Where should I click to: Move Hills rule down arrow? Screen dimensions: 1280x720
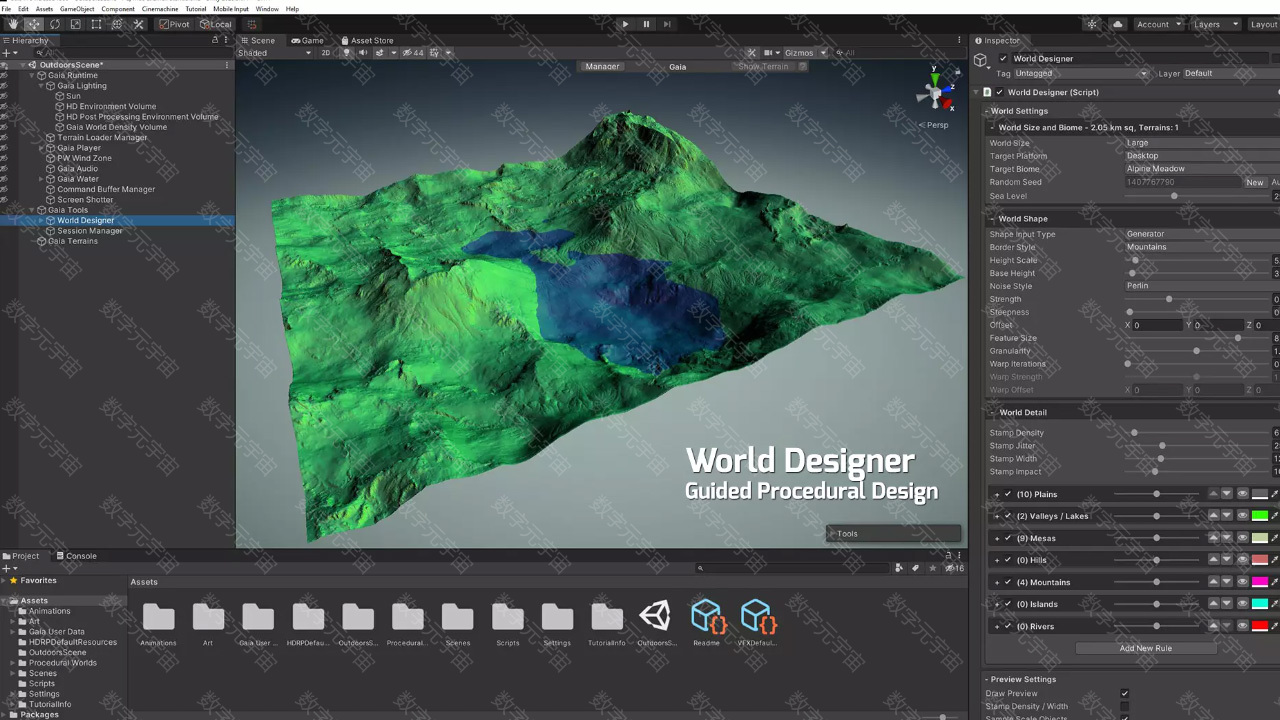(1227, 560)
